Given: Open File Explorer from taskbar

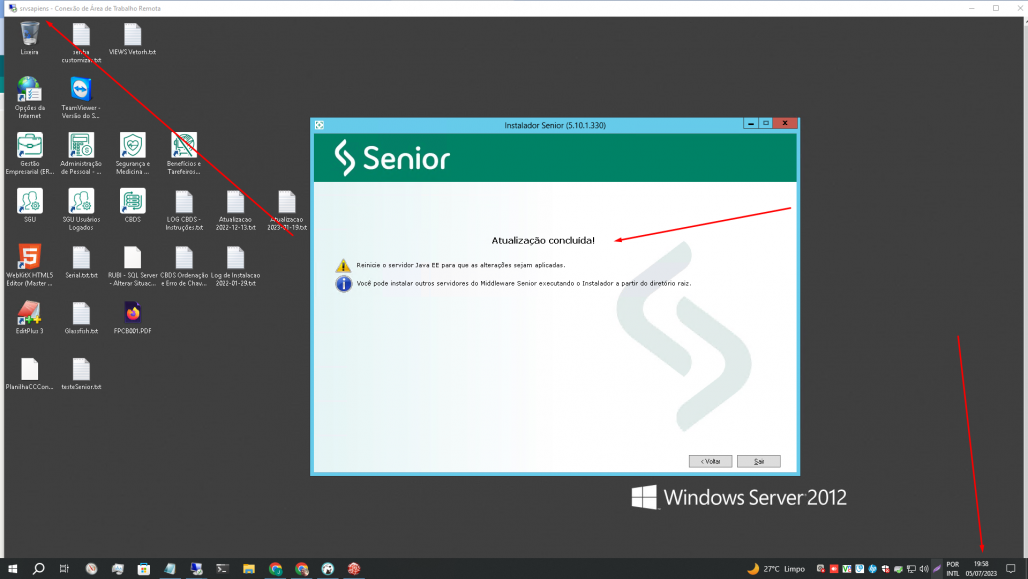Looking at the screenshot, I should [248, 569].
